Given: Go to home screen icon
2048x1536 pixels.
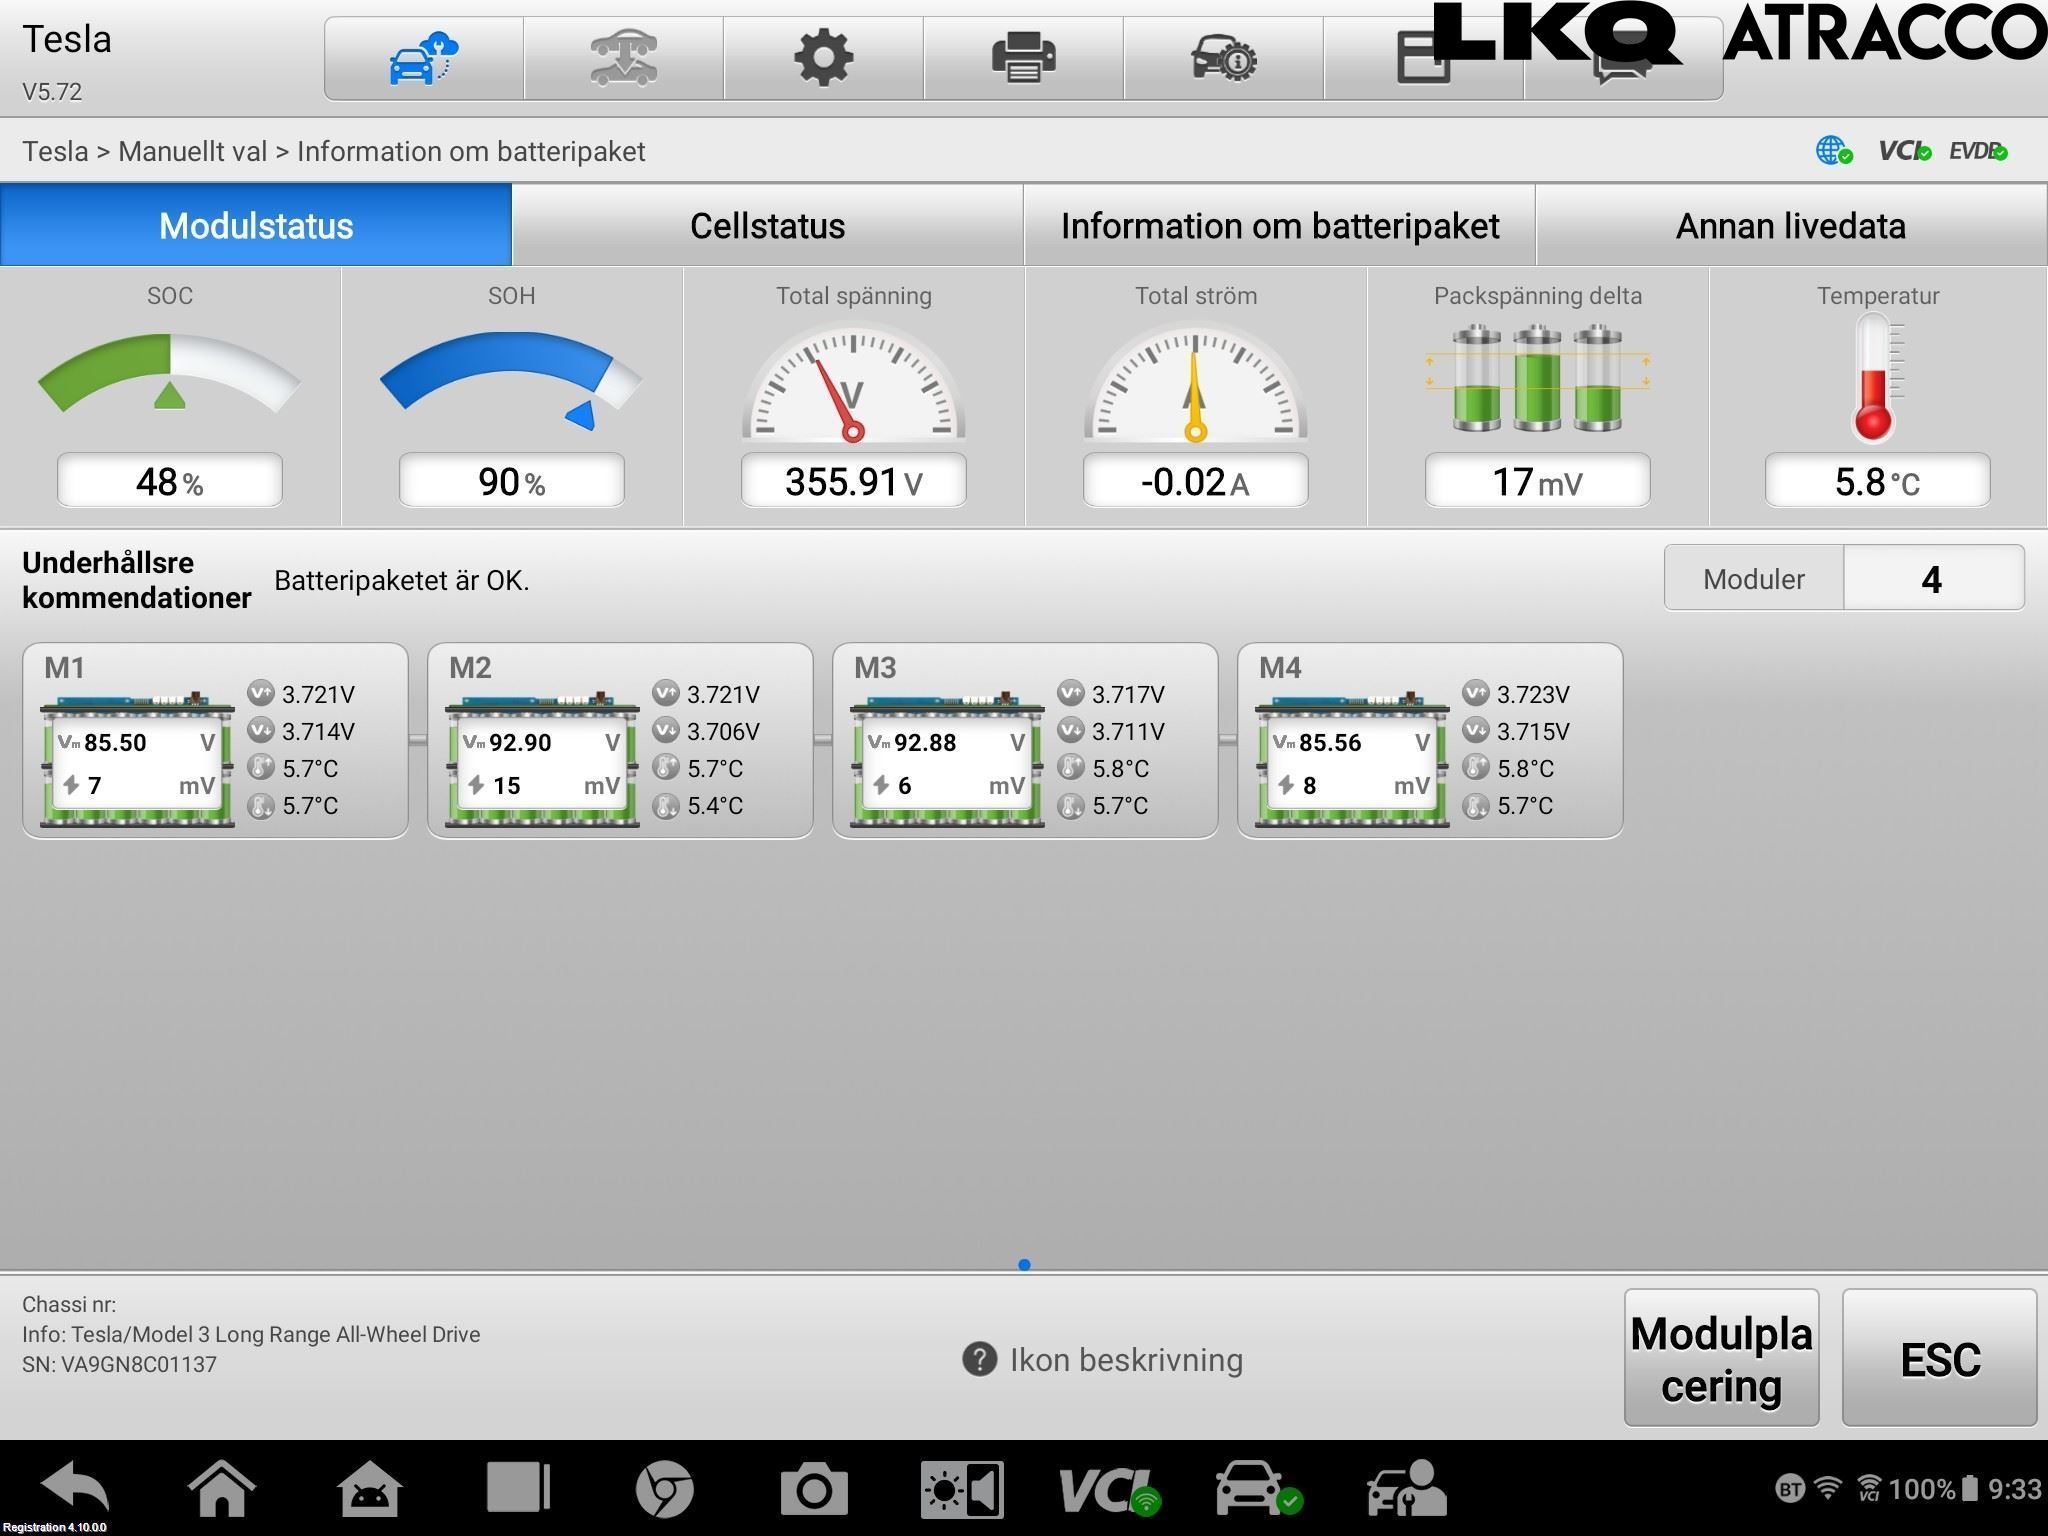Looking at the screenshot, I should (222, 1488).
